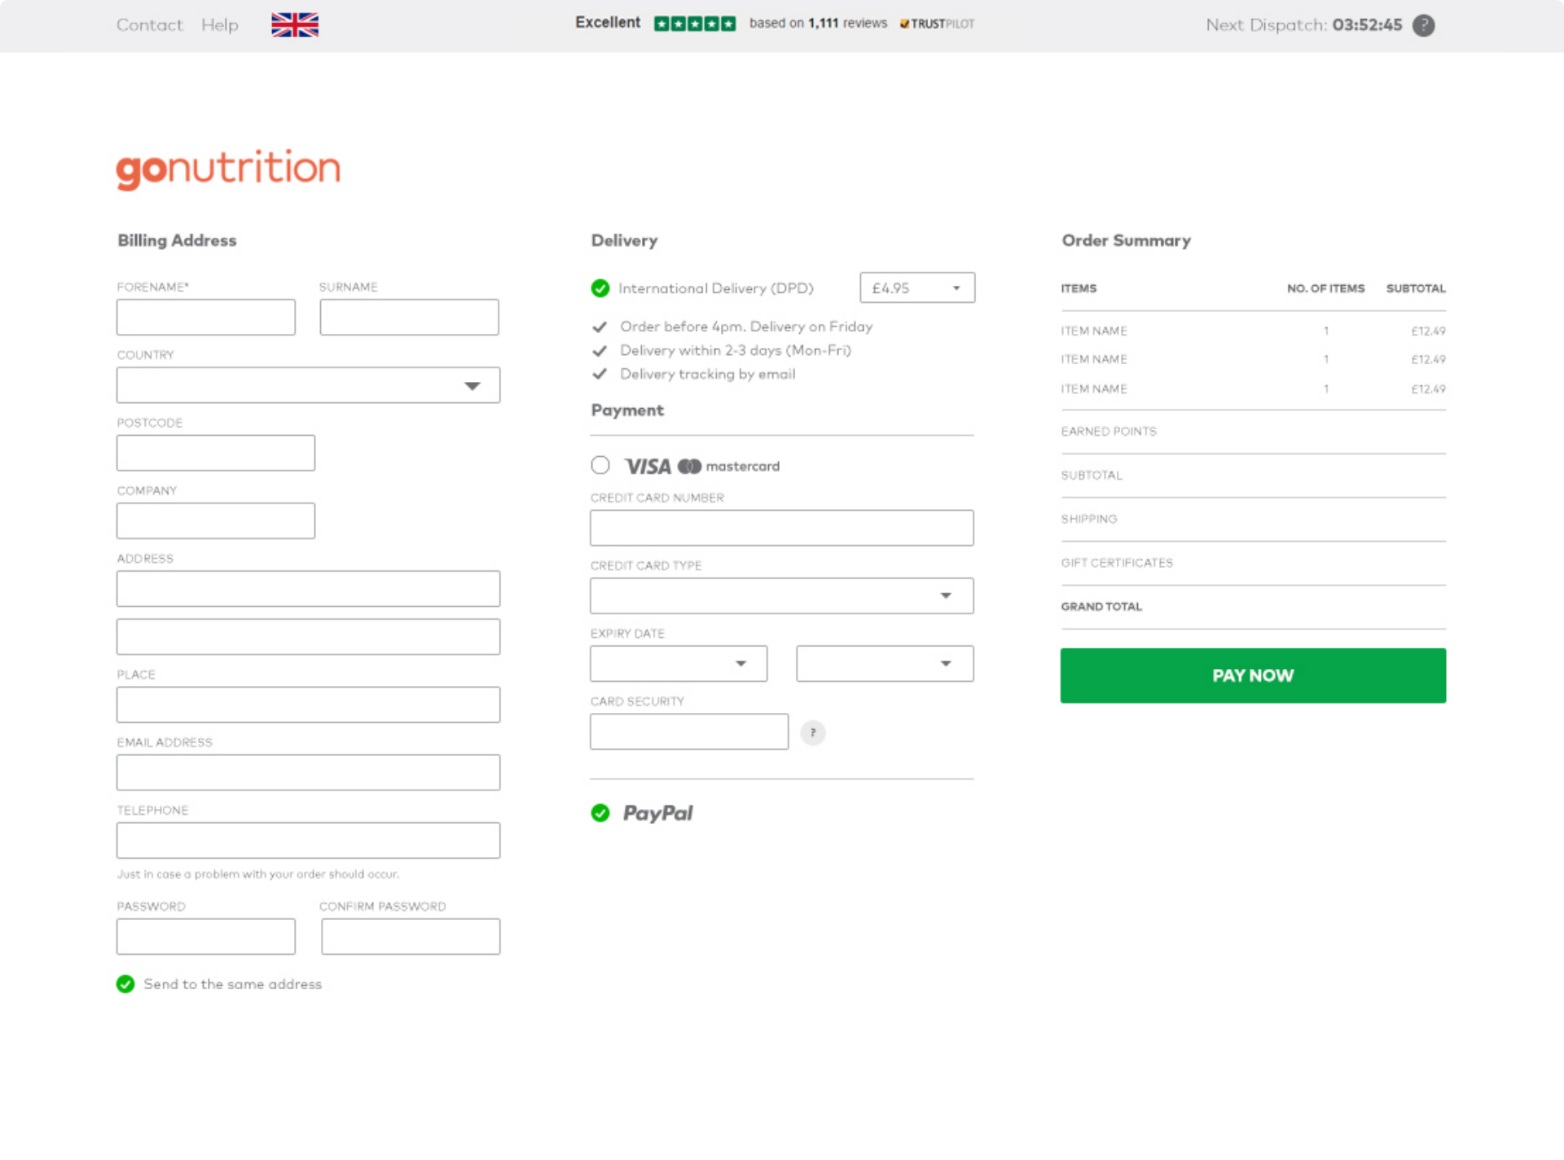Image resolution: width=1564 pixels, height=1160 pixels.
Task: Click the UK flag language icon
Action: coord(295,25)
